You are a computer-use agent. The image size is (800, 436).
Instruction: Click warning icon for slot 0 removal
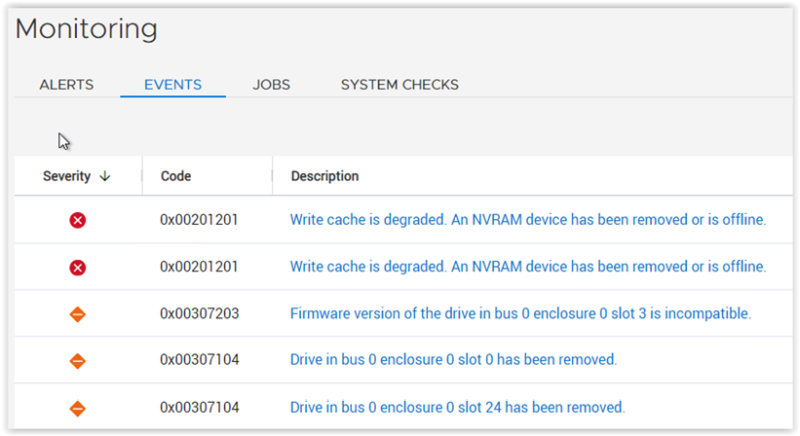click(x=78, y=360)
